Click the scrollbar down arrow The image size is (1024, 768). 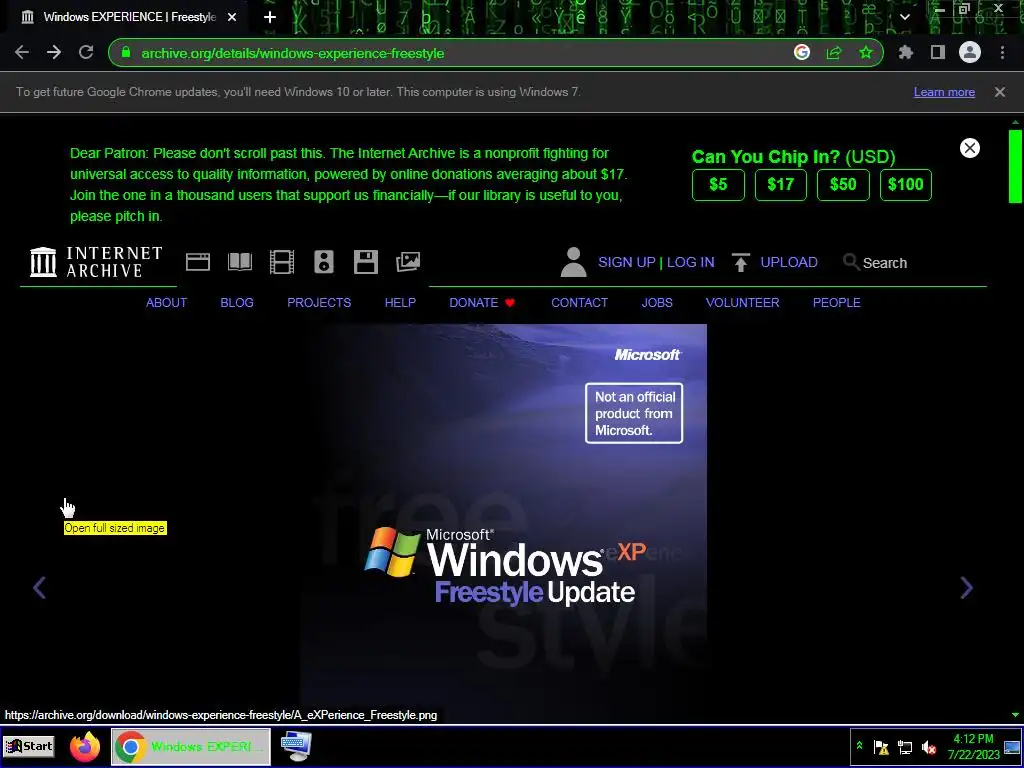click(1015, 715)
